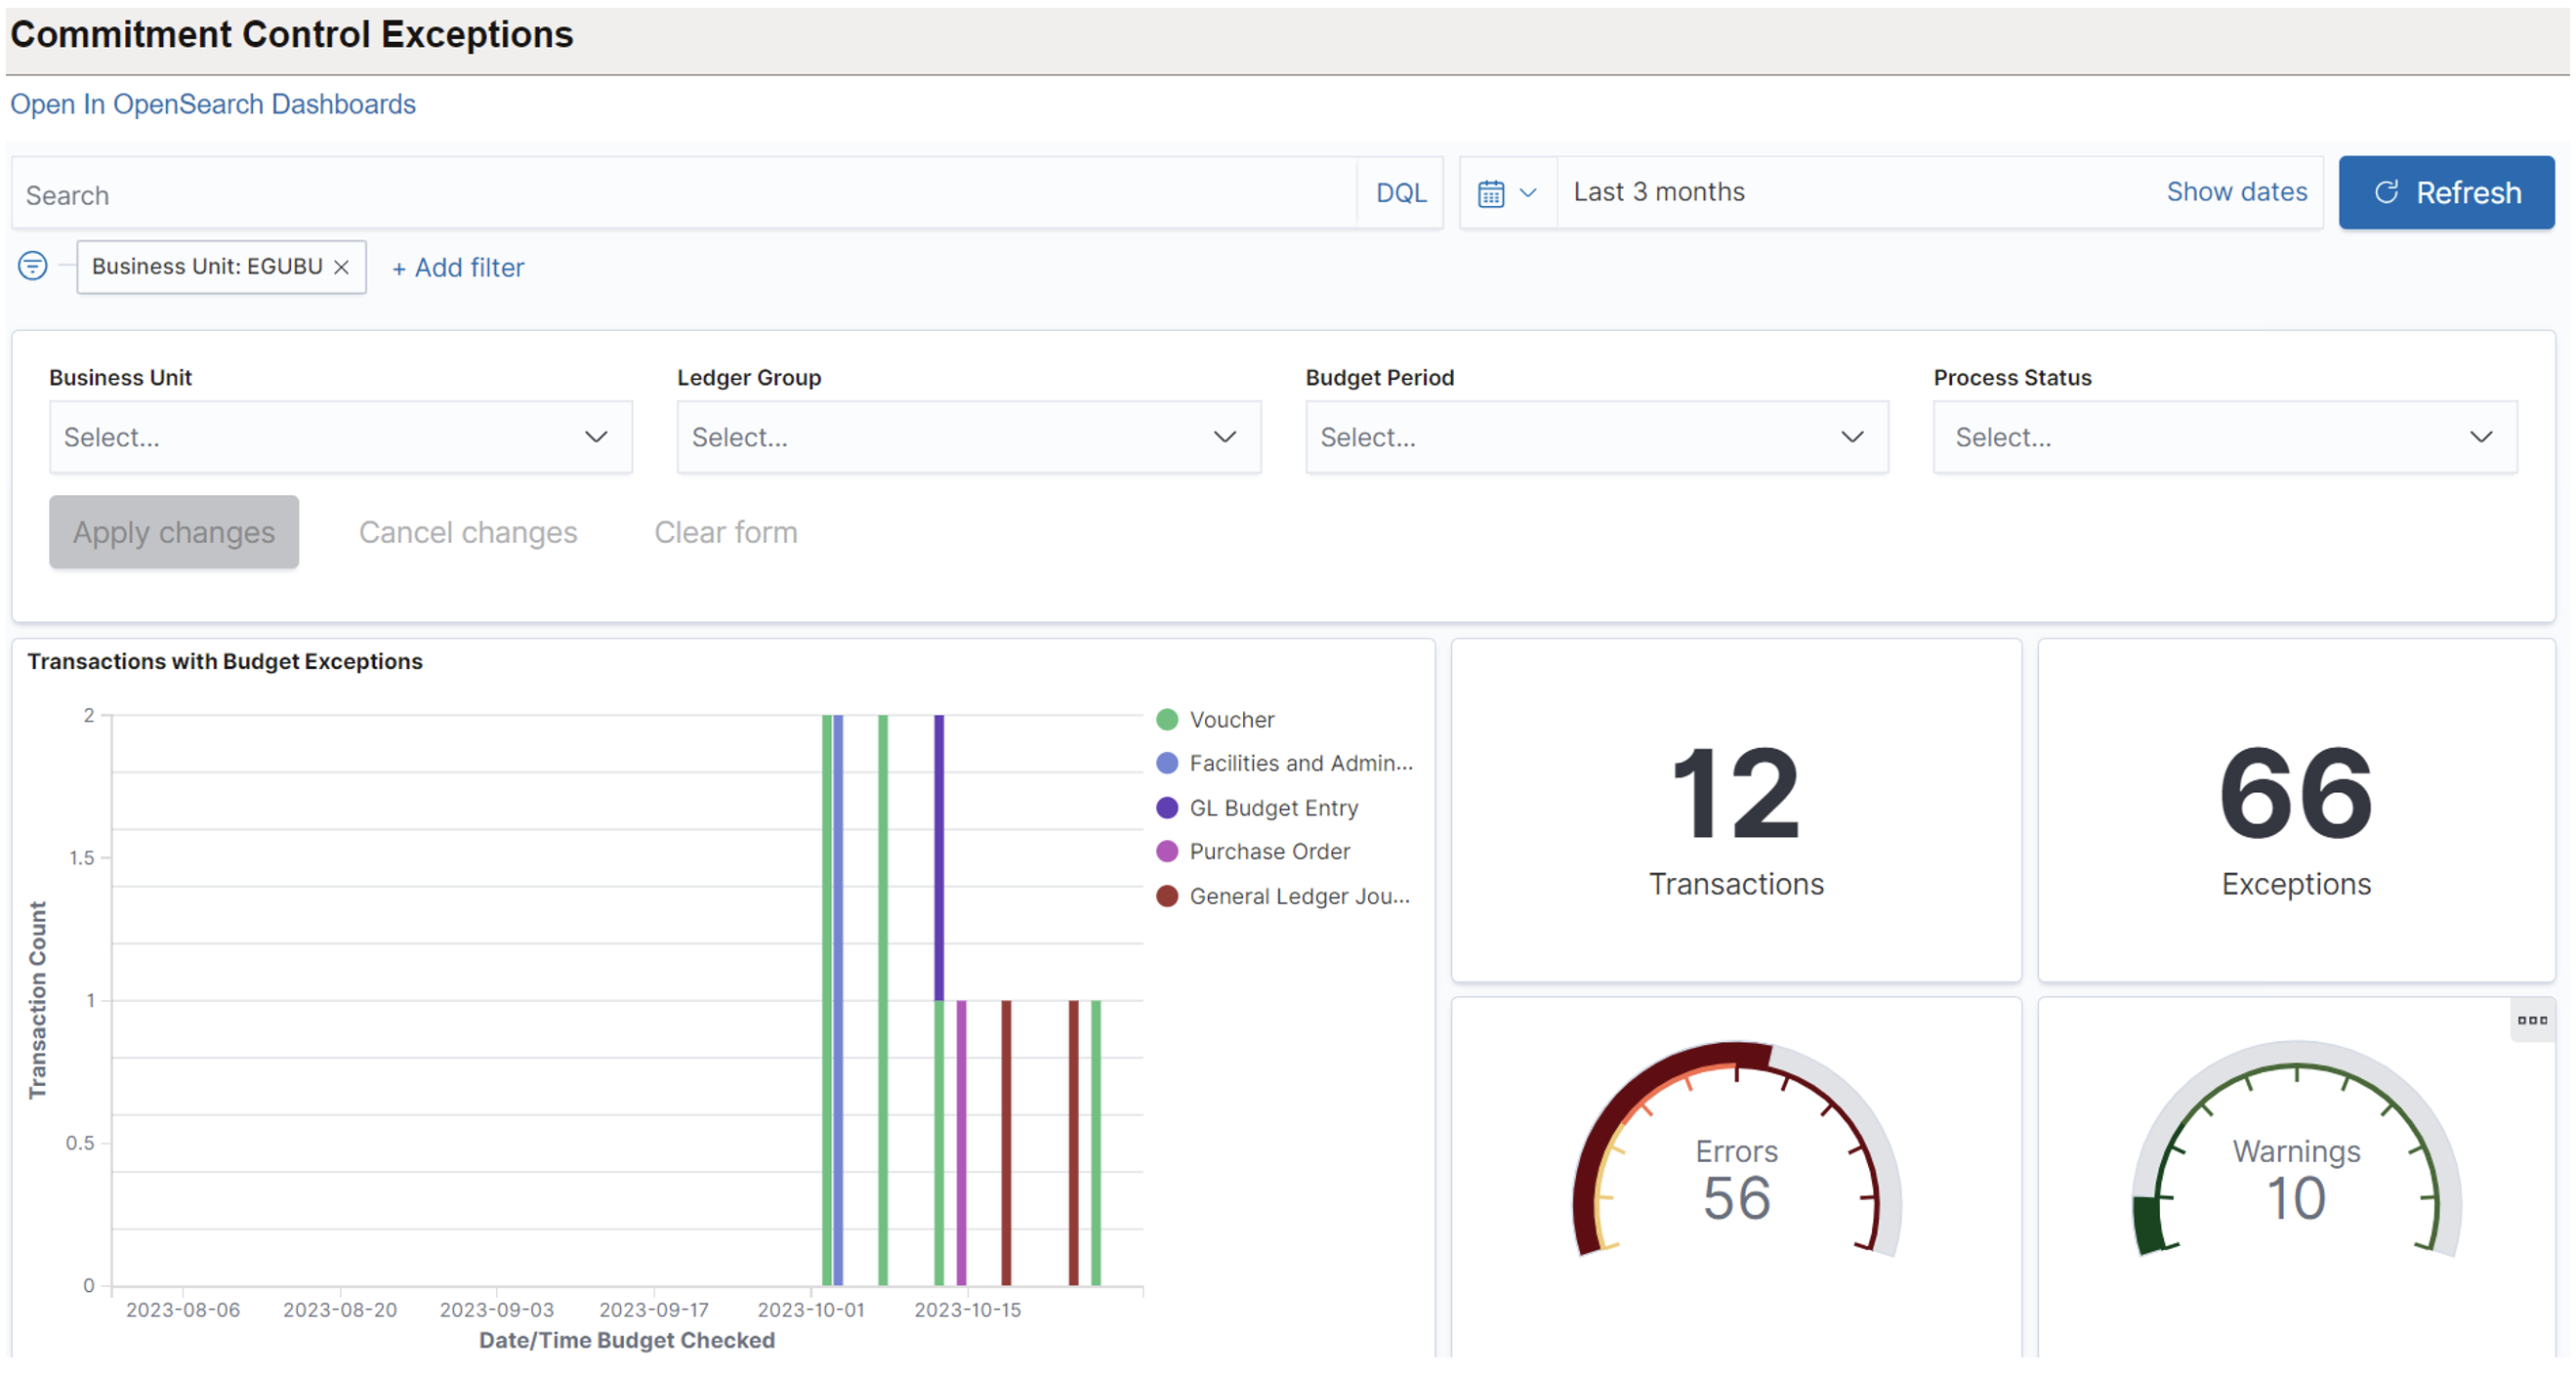Click the refresh arrow icon on the Refresh button
The height and width of the screenshot is (1375, 2576).
click(2388, 192)
